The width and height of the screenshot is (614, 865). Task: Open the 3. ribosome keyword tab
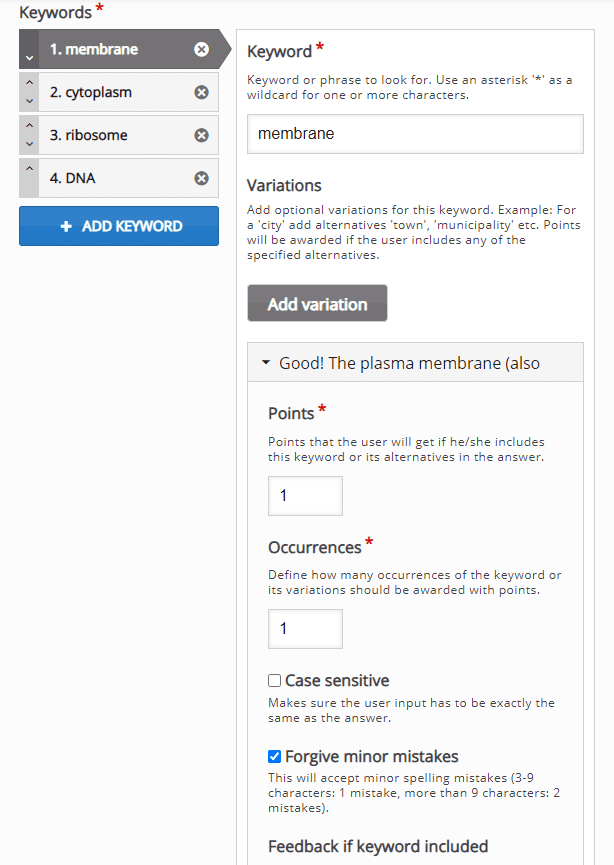(x=119, y=135)
